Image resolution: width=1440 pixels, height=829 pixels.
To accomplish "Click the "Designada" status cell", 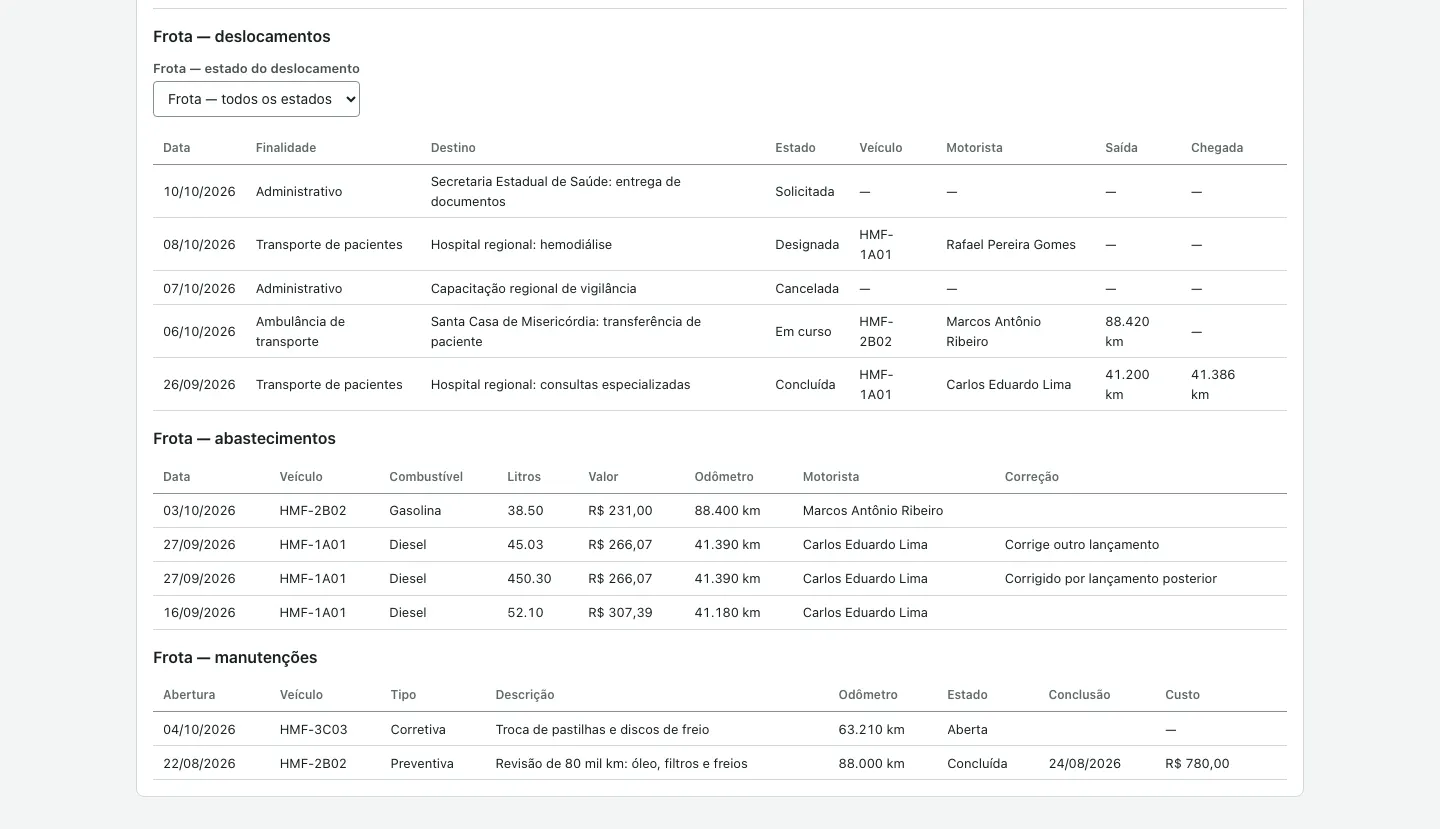I will pyautogui.click(x=807, y=245).
